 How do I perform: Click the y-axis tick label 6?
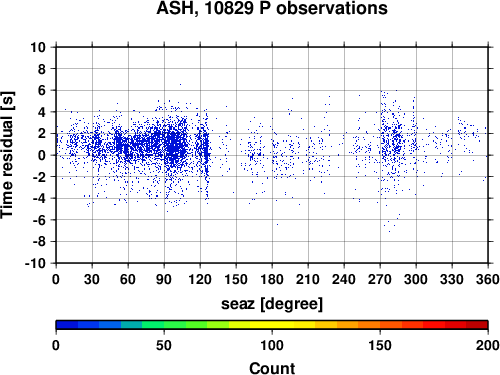tap(42, 90)
